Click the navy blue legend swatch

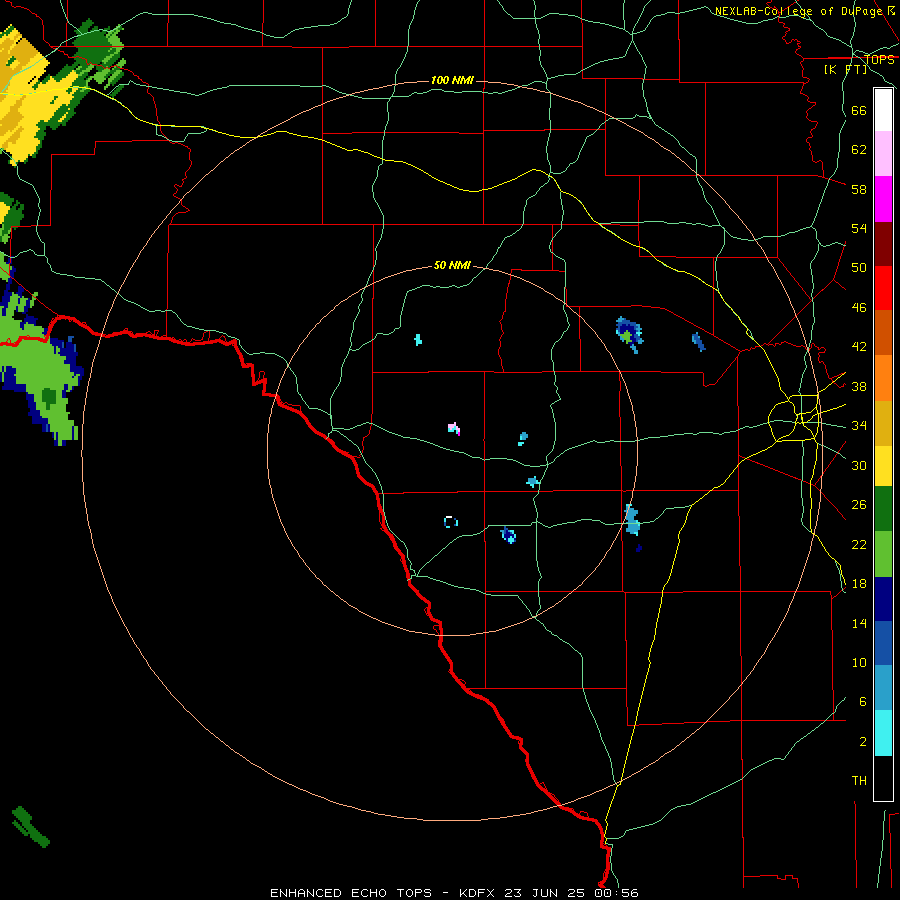click(x=883, y=599)
